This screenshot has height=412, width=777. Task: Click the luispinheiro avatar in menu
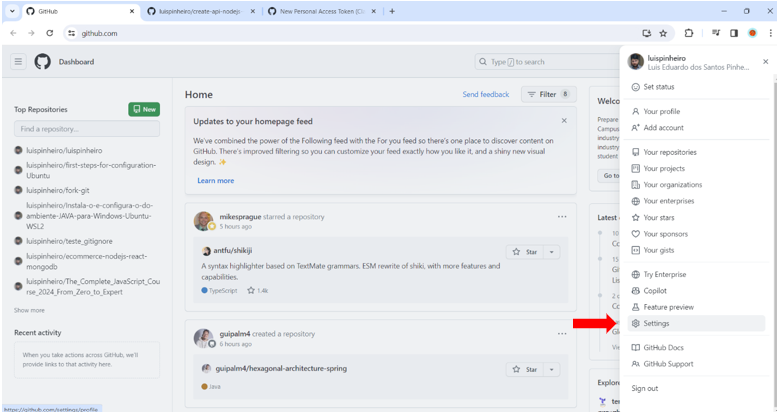click(636, 62)
